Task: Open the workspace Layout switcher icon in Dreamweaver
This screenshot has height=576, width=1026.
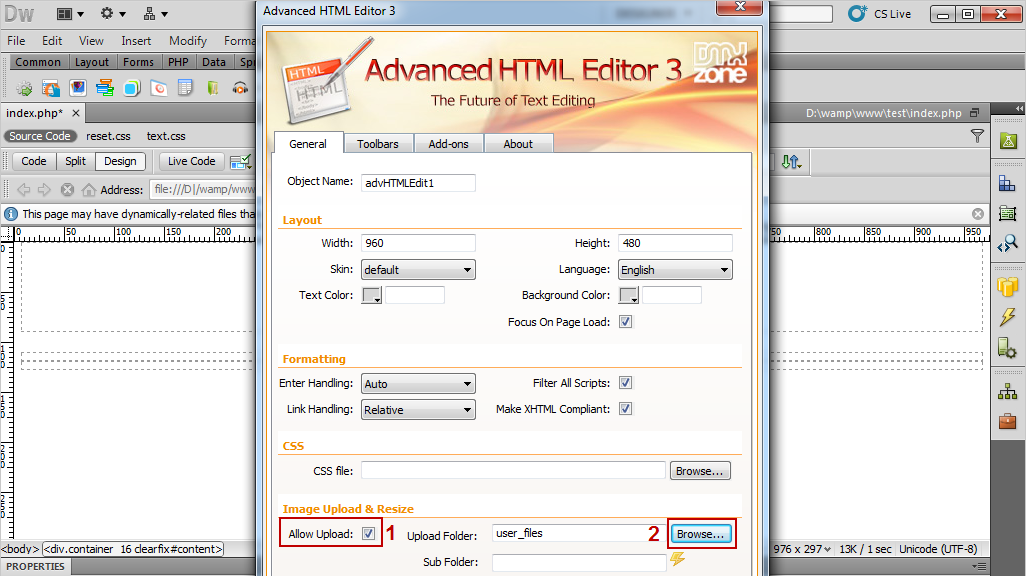Action: 70,14
